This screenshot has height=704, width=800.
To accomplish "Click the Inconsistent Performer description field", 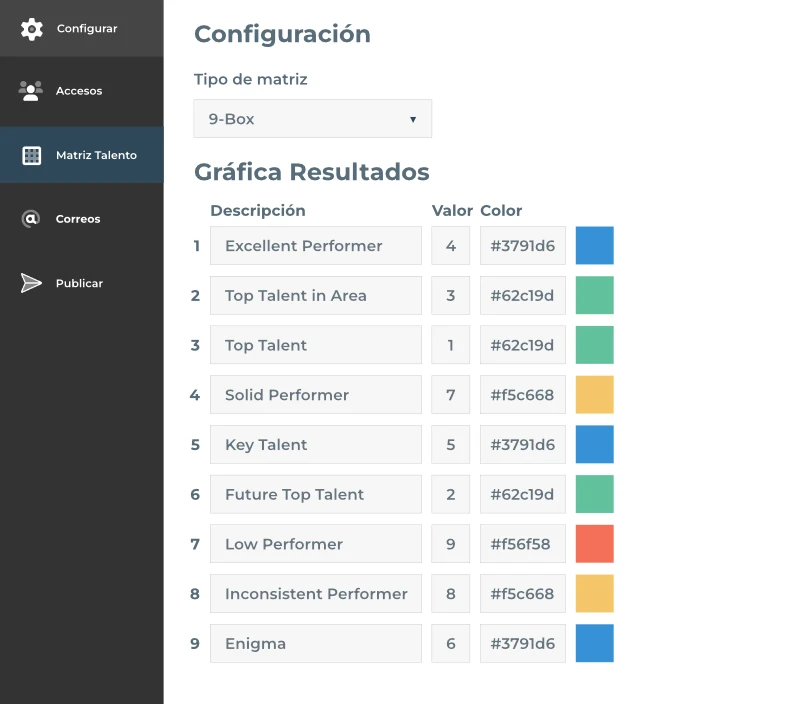I will click(316, 594).
